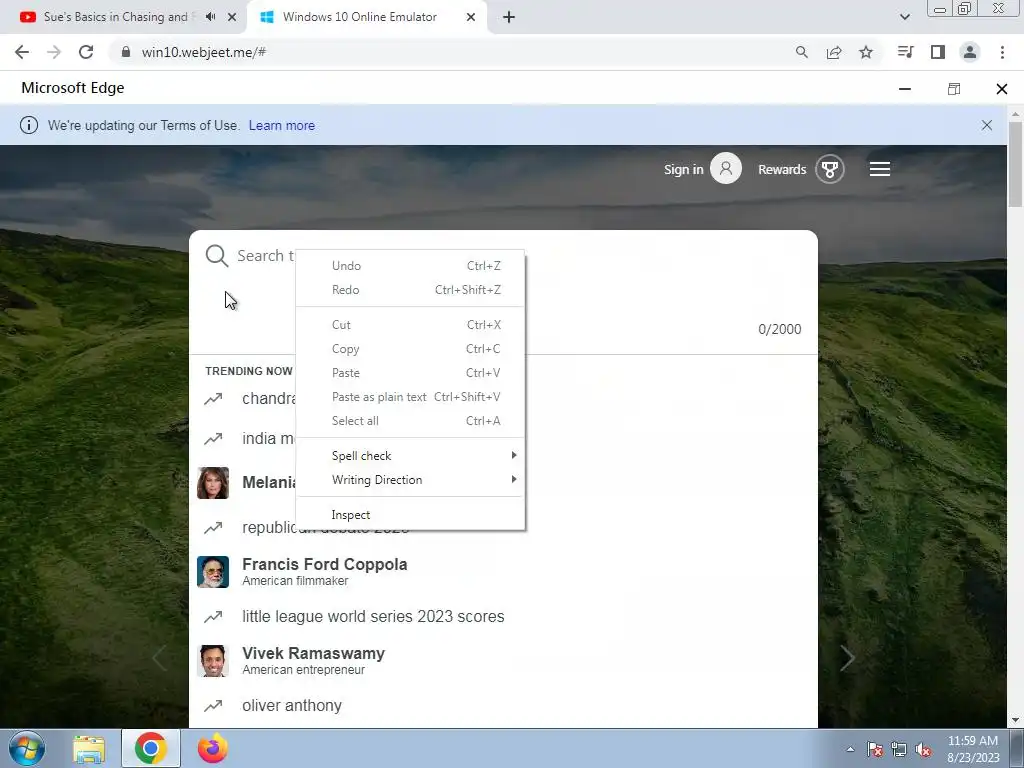Click the forward navigation arrow
1024x768 pixels.
54,52
